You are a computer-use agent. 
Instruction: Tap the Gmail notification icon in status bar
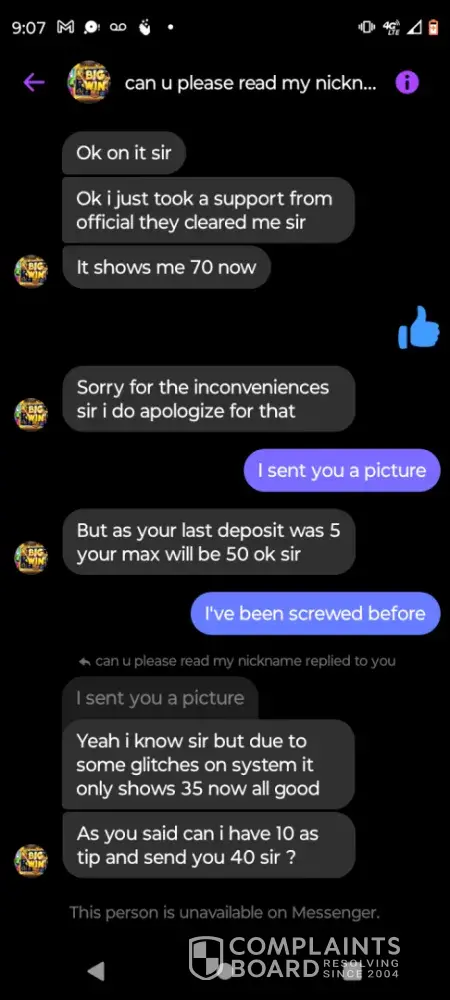coord(66,27)
